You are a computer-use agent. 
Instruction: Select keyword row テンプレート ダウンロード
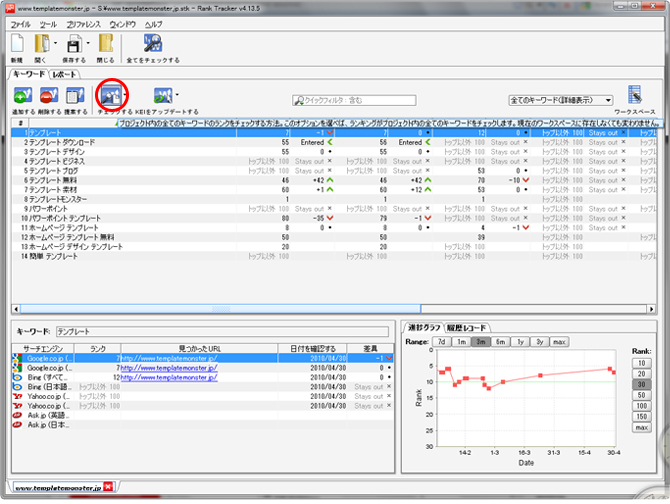tap(333, 142)
